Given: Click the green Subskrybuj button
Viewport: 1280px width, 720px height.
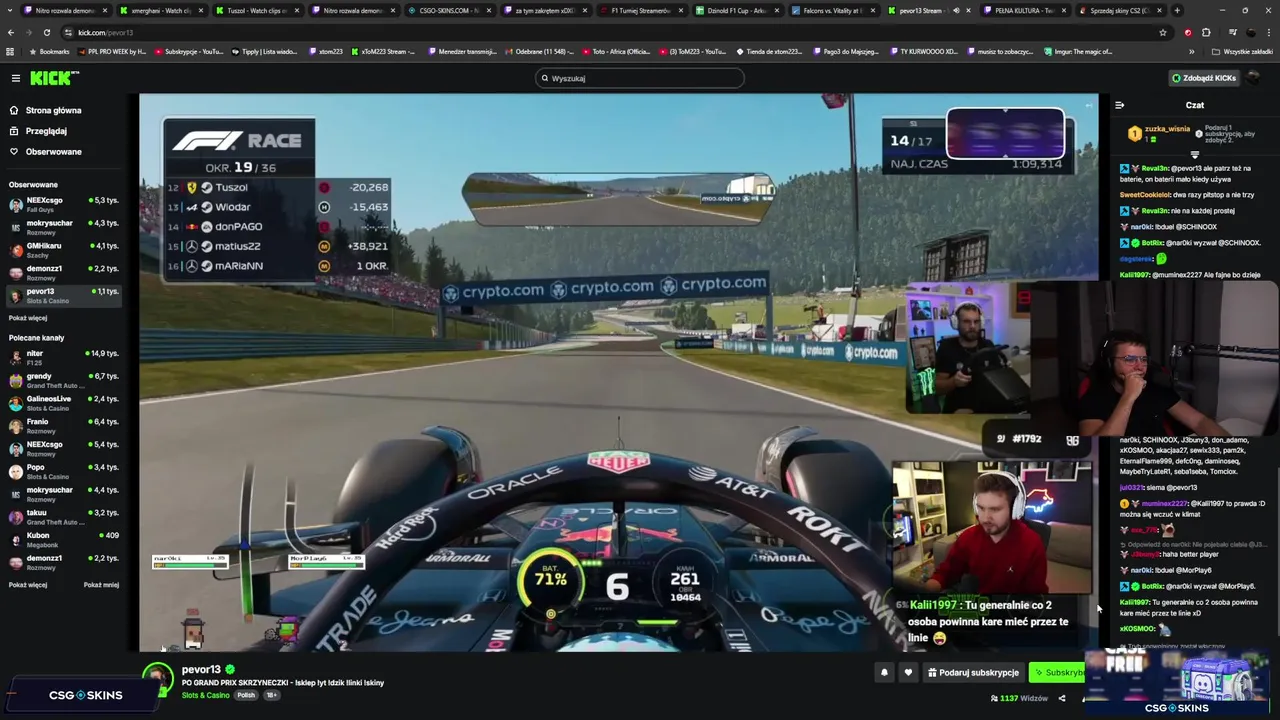Looking at the screenshot, I should tap(1056, 673).
